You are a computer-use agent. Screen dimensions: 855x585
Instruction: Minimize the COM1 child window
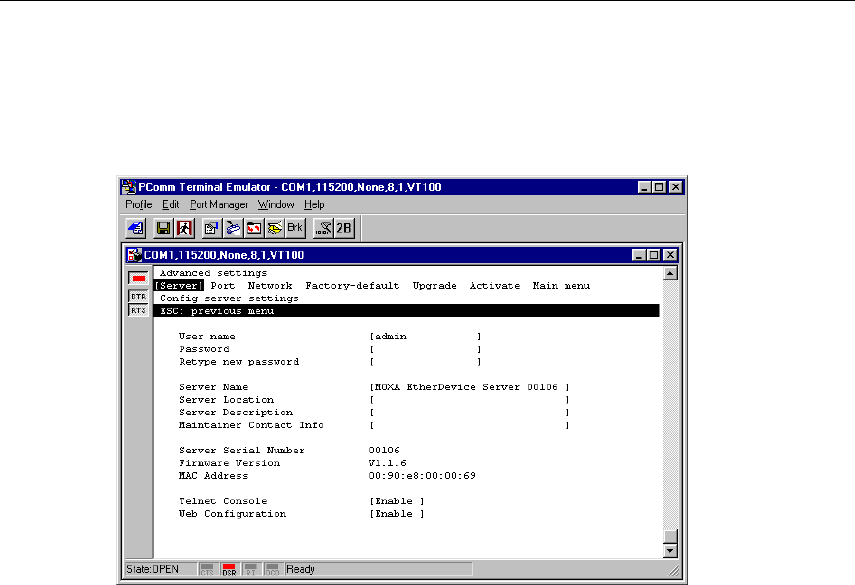click(639, 255)
